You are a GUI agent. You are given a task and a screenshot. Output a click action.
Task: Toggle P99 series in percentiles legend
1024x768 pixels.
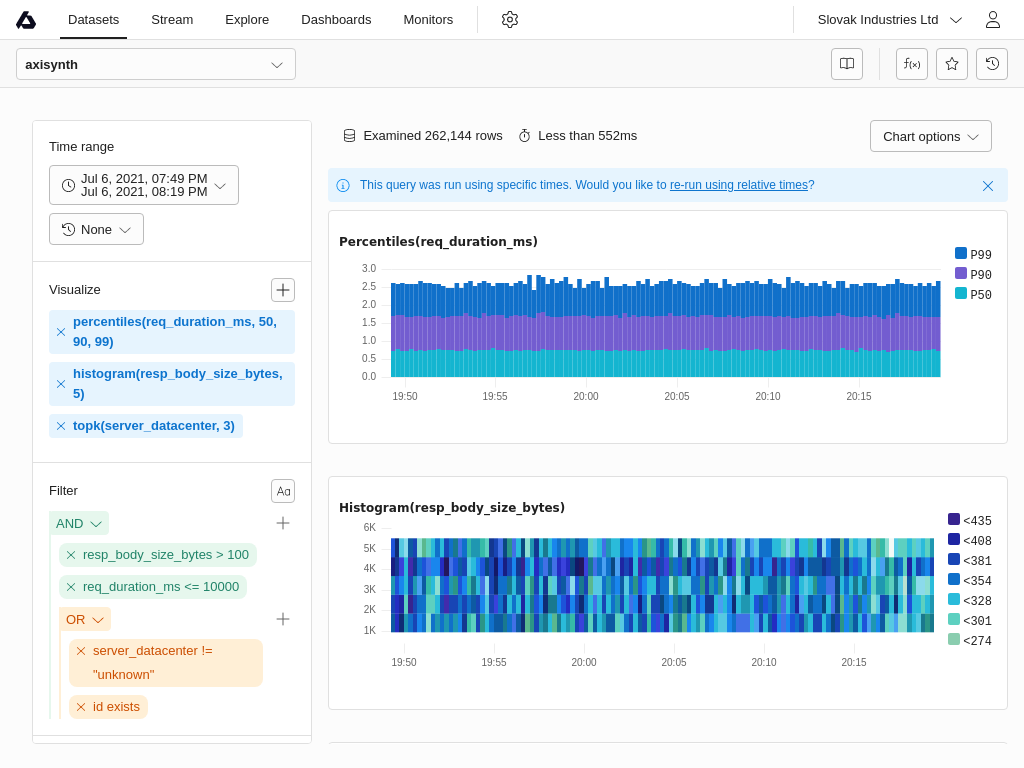(973, 255)
